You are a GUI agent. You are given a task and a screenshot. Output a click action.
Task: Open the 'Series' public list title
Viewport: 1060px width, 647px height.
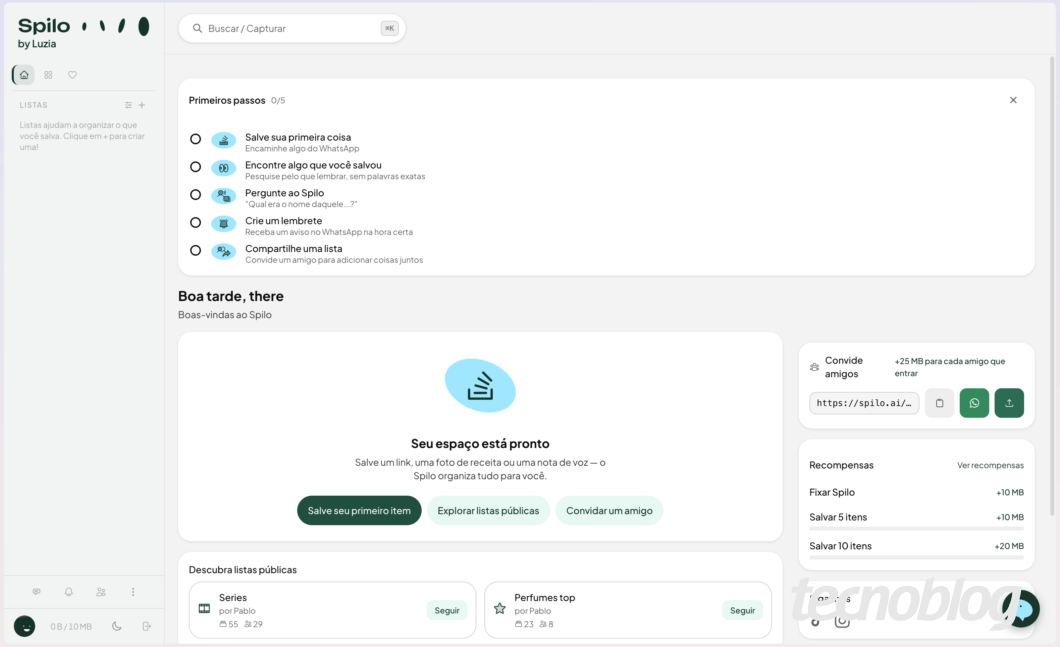click(233, 598)
